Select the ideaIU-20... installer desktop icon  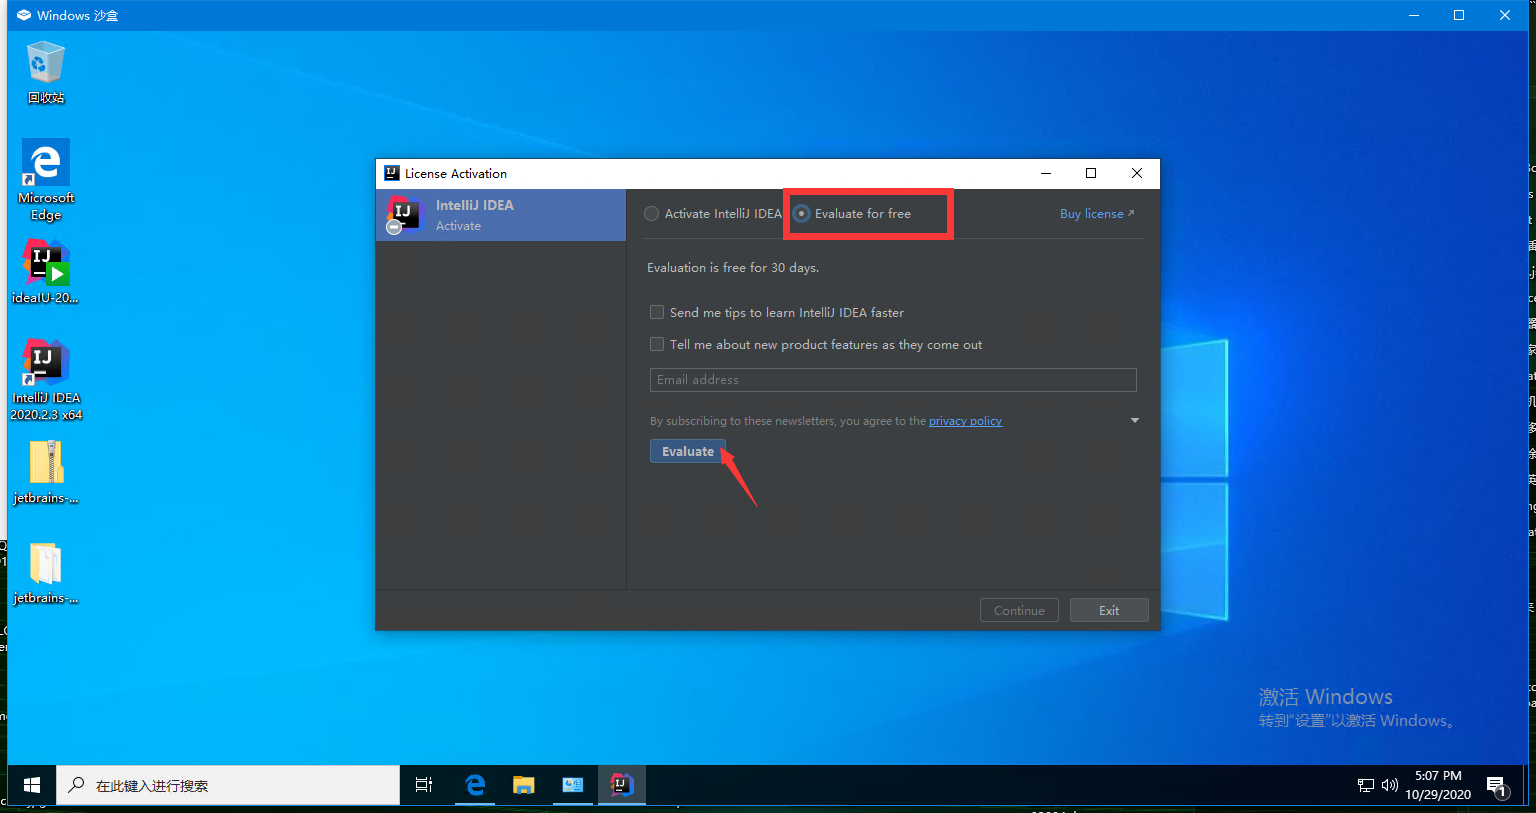45,271
